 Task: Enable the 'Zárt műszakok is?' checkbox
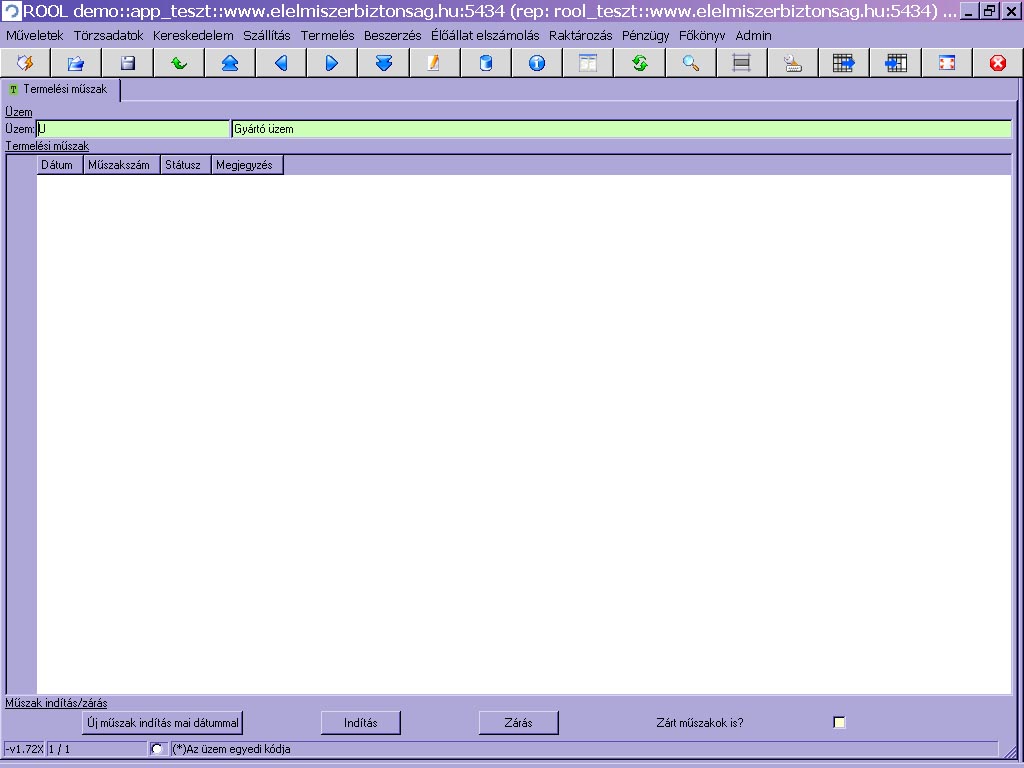[x=839, y=722]
